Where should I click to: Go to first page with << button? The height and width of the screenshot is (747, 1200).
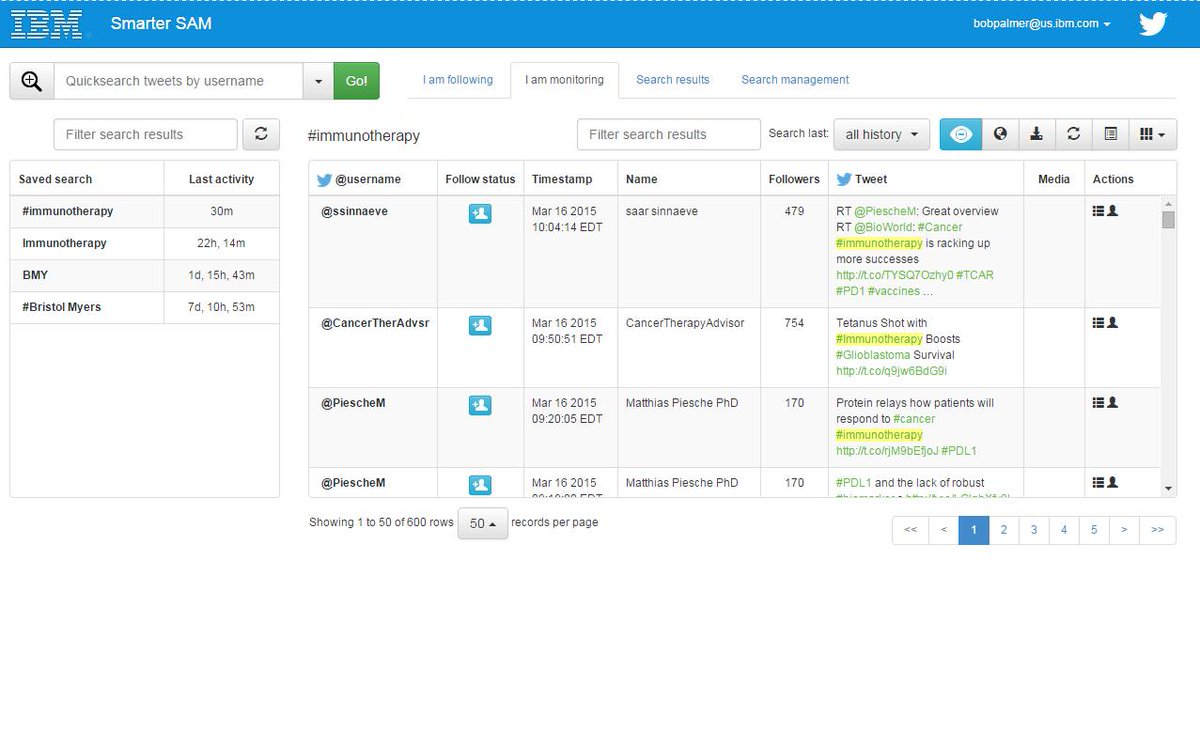pyautogui.click(x=910, y=530)
